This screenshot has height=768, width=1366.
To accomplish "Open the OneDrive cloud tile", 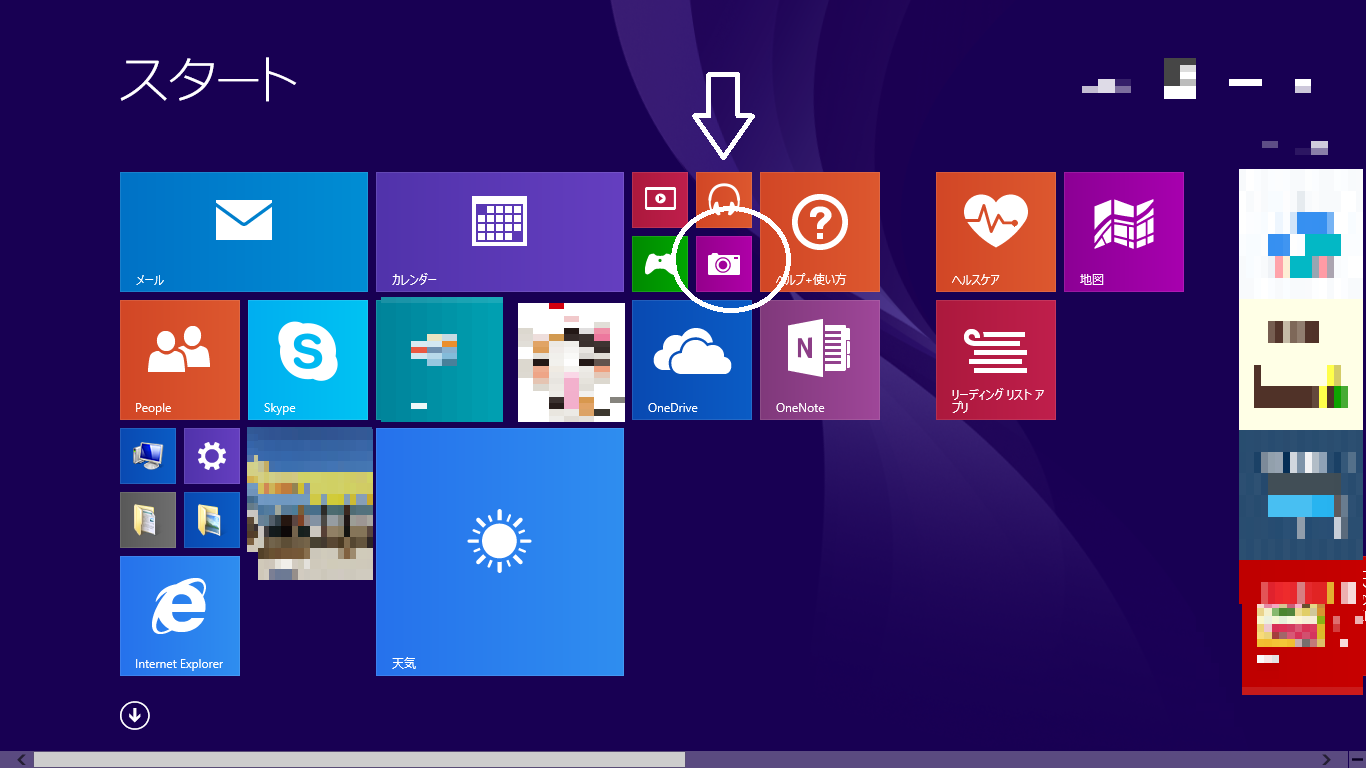I will 692,359.
